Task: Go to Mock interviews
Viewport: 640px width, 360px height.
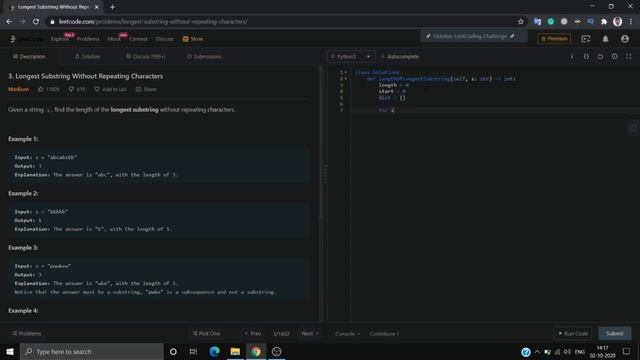Action: point(114,39)
